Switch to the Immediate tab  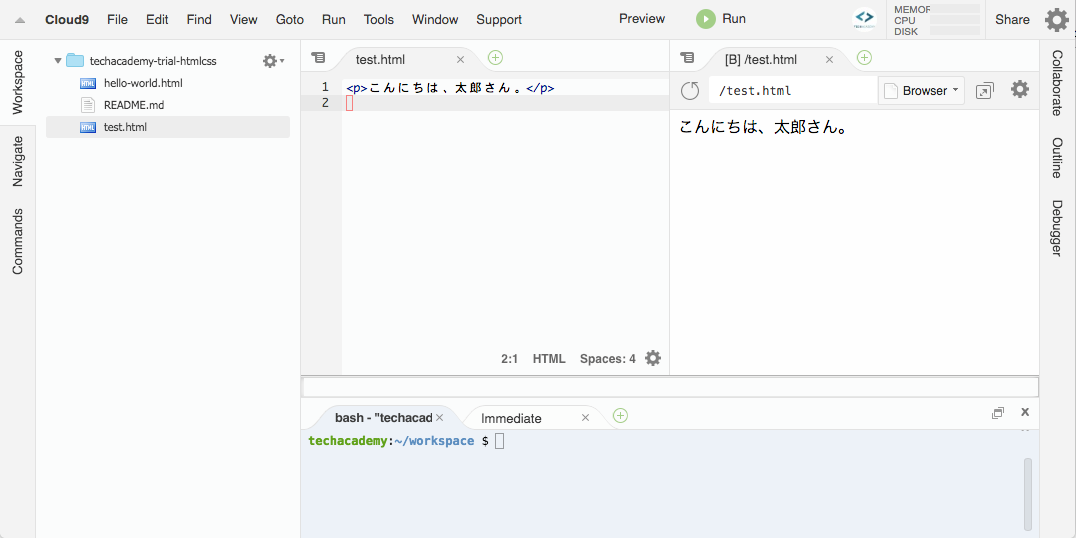click(x=511, y=418)
